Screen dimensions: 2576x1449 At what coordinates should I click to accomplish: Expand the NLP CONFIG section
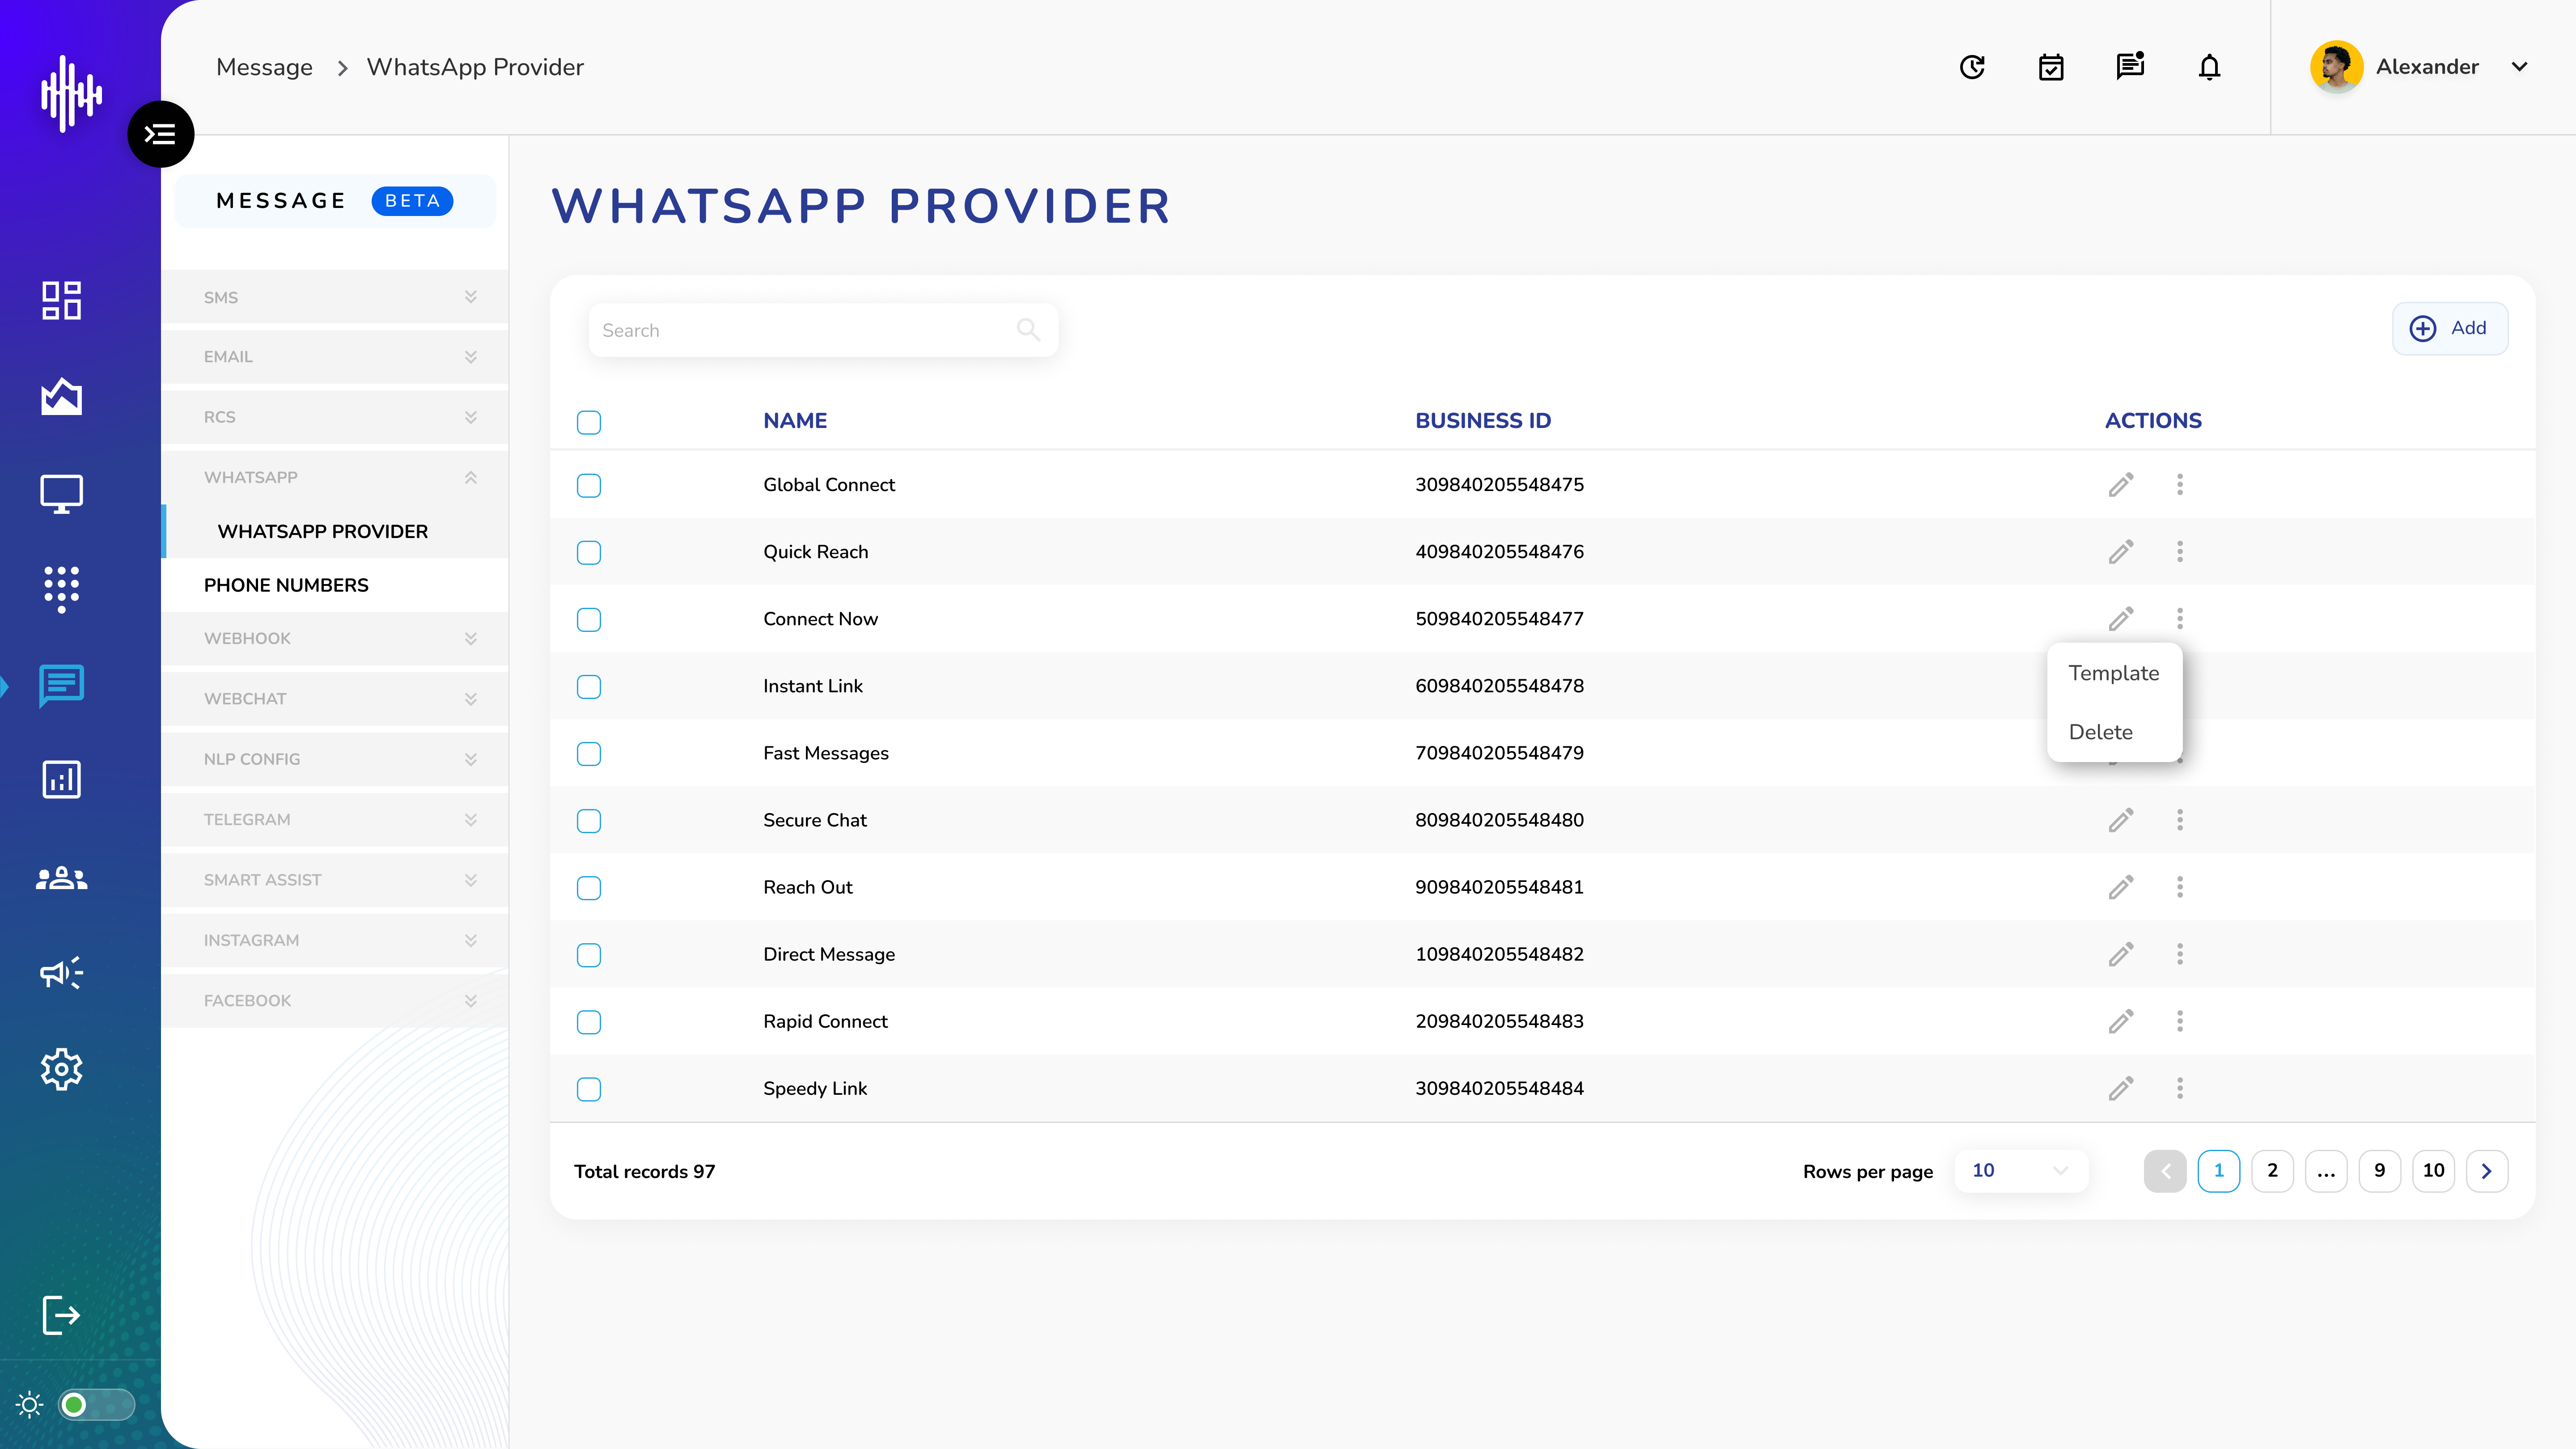(335, 759)
